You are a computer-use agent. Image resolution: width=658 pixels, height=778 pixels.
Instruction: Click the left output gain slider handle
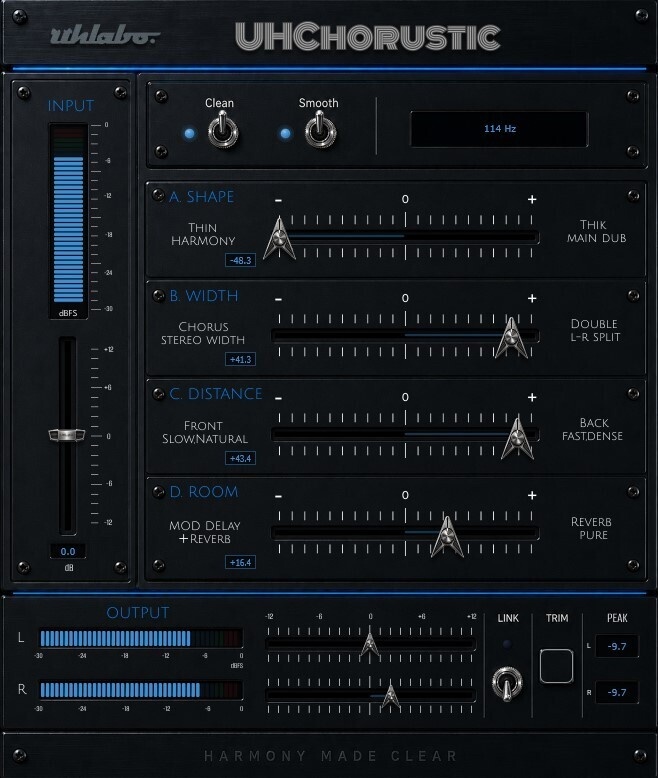point(370,644)
